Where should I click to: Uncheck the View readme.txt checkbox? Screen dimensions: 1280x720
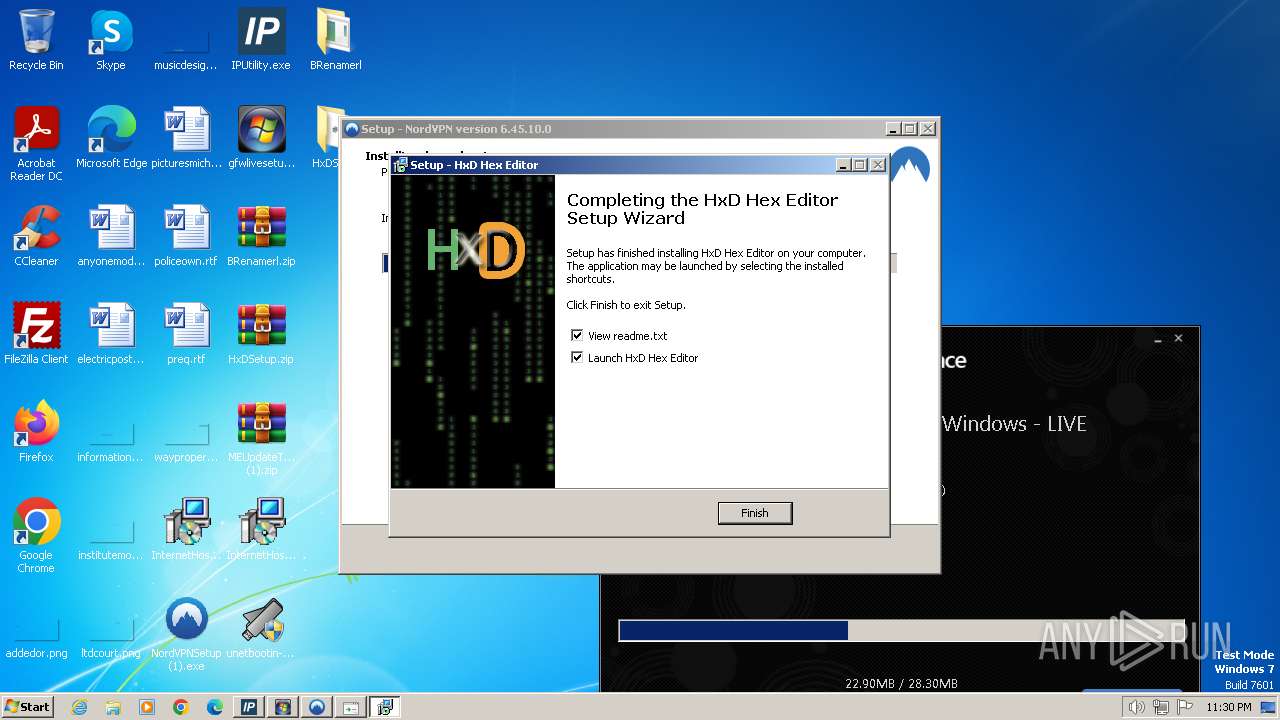577,336
